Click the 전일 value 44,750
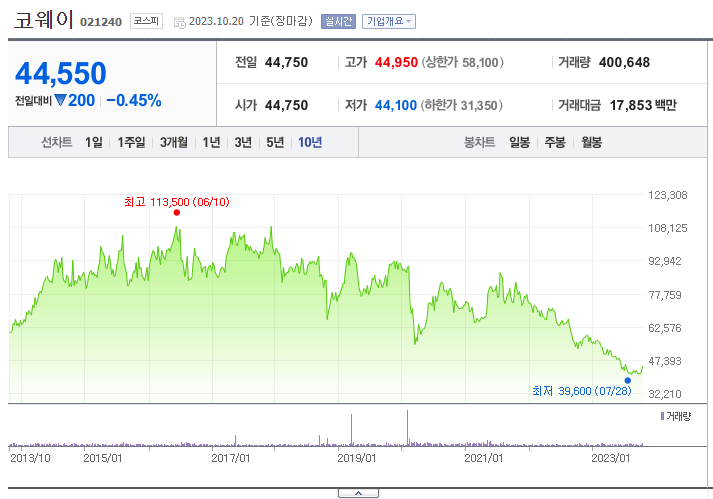This screenshot has width=713, height=499. coord(286,62)
